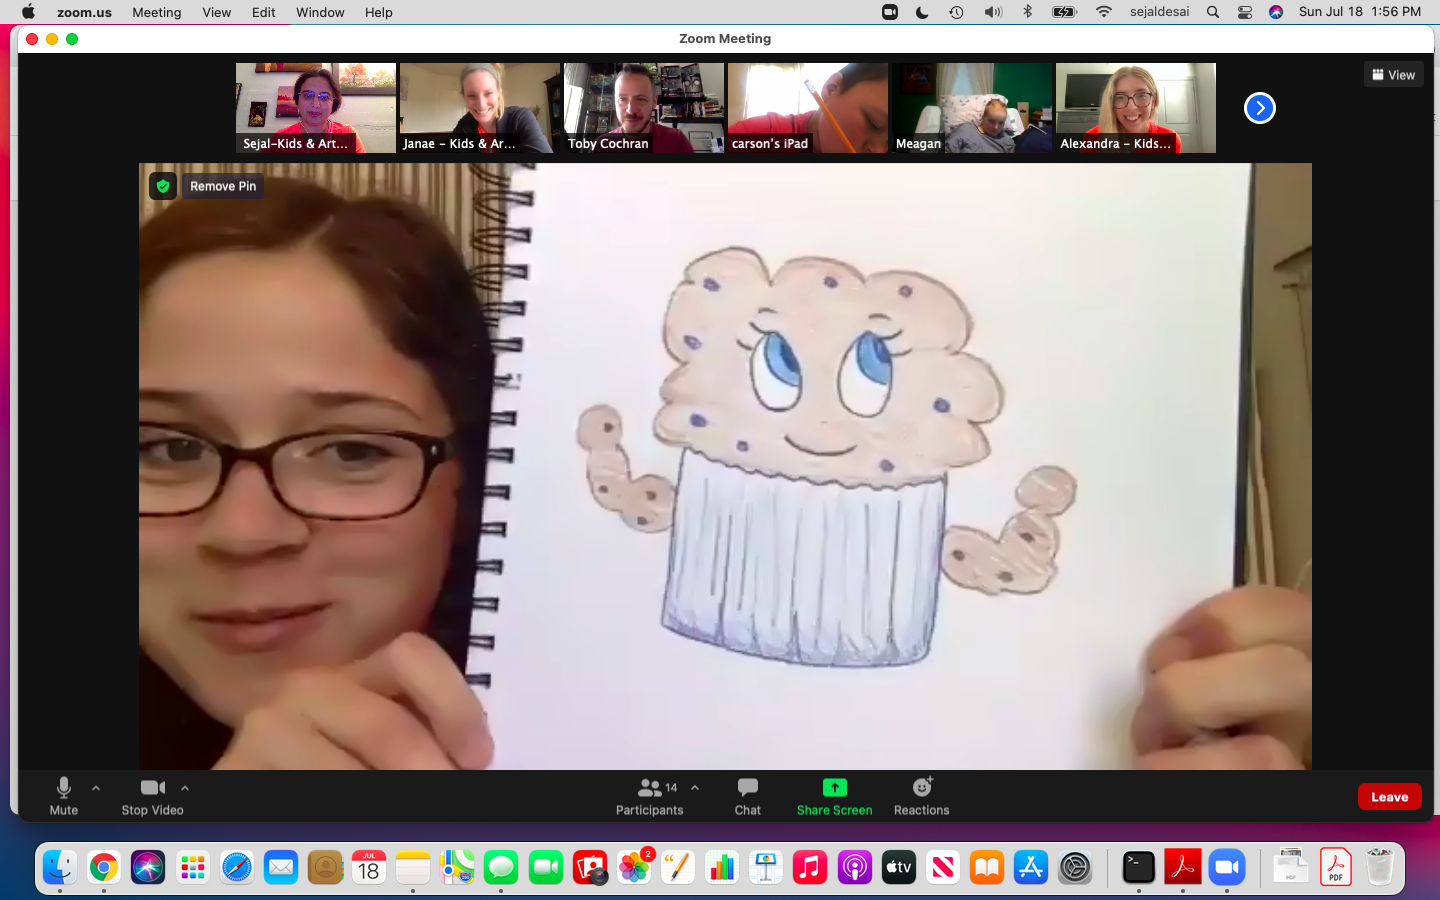Open the Meeting menu

(156, 12)
